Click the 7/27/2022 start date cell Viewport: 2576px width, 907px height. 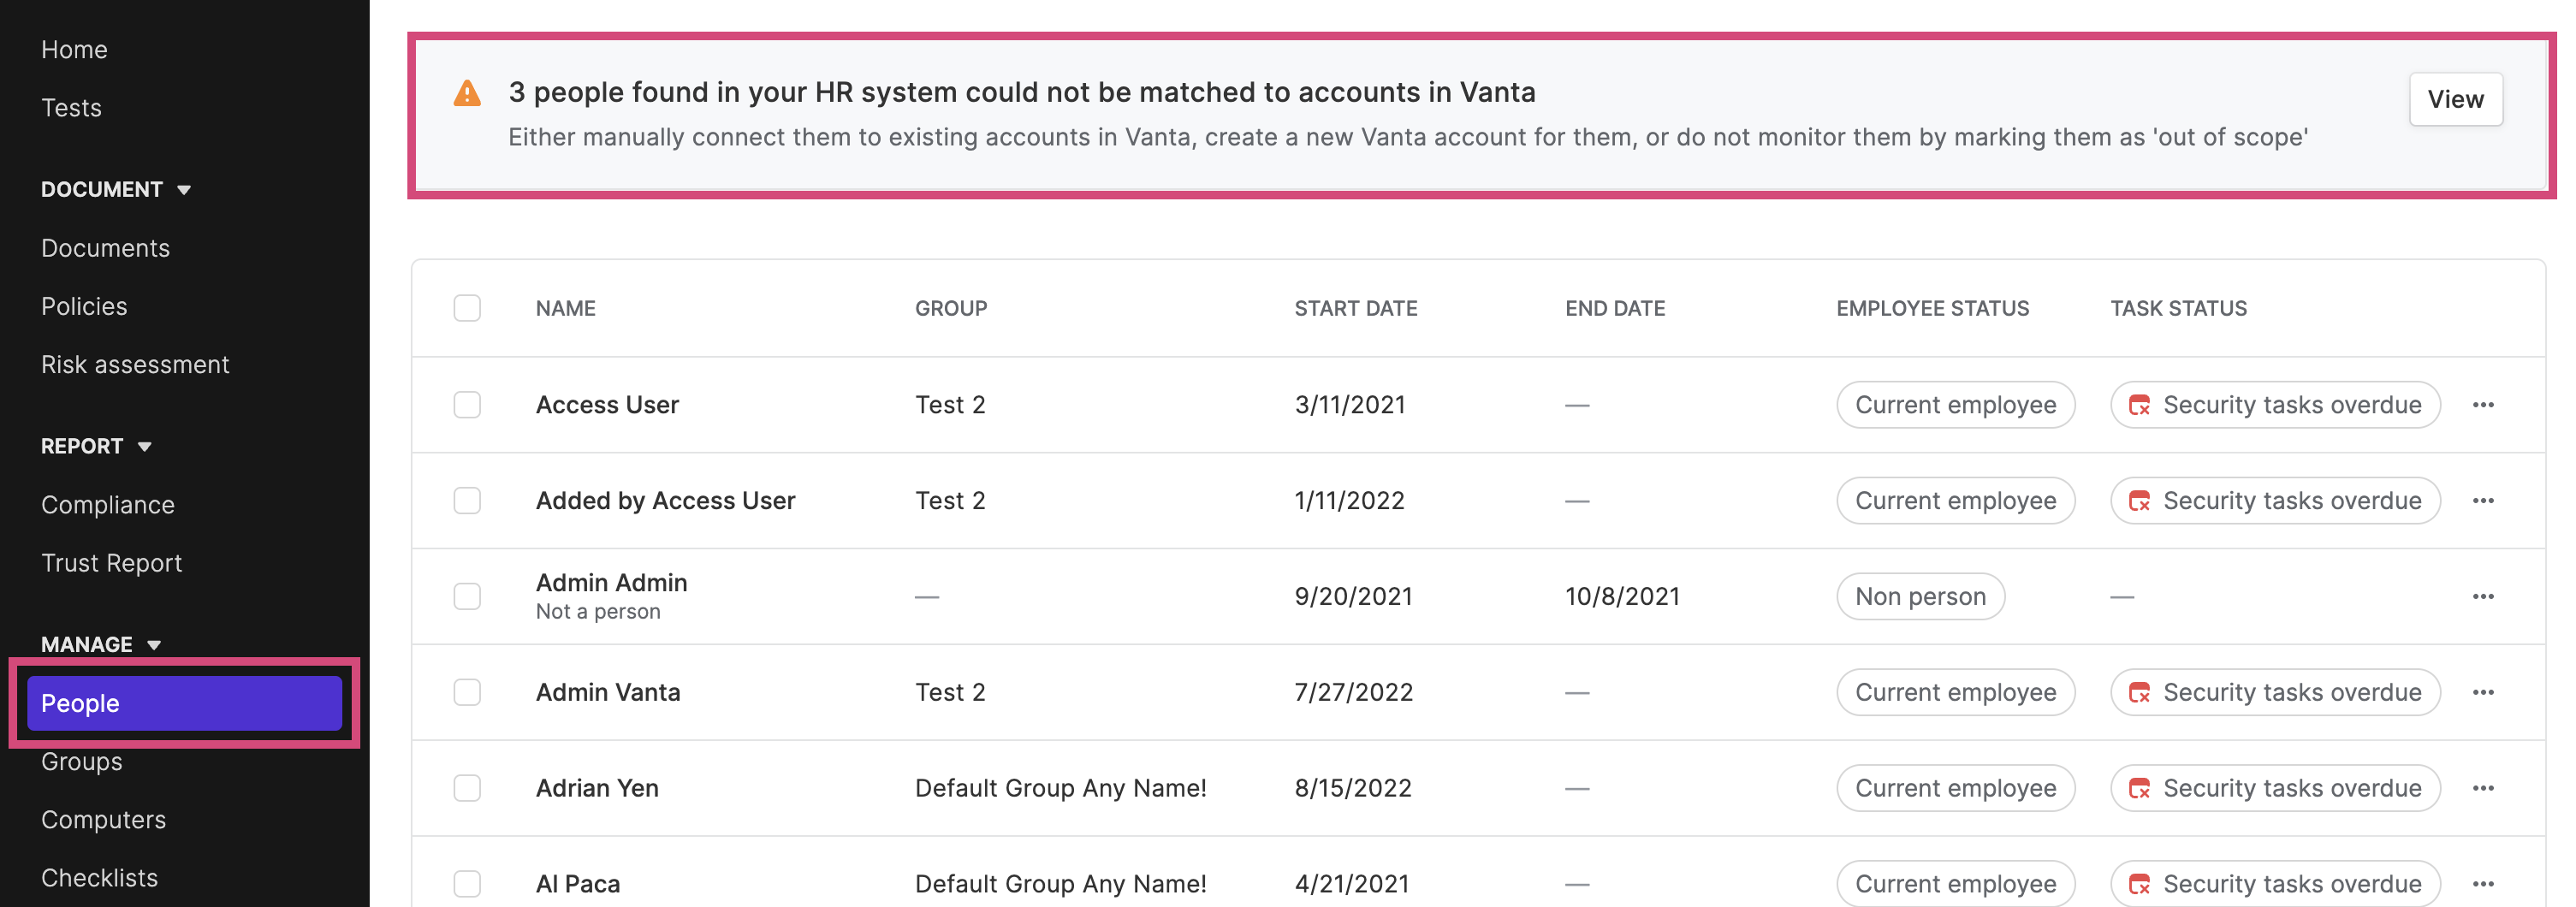point(1354,693)
